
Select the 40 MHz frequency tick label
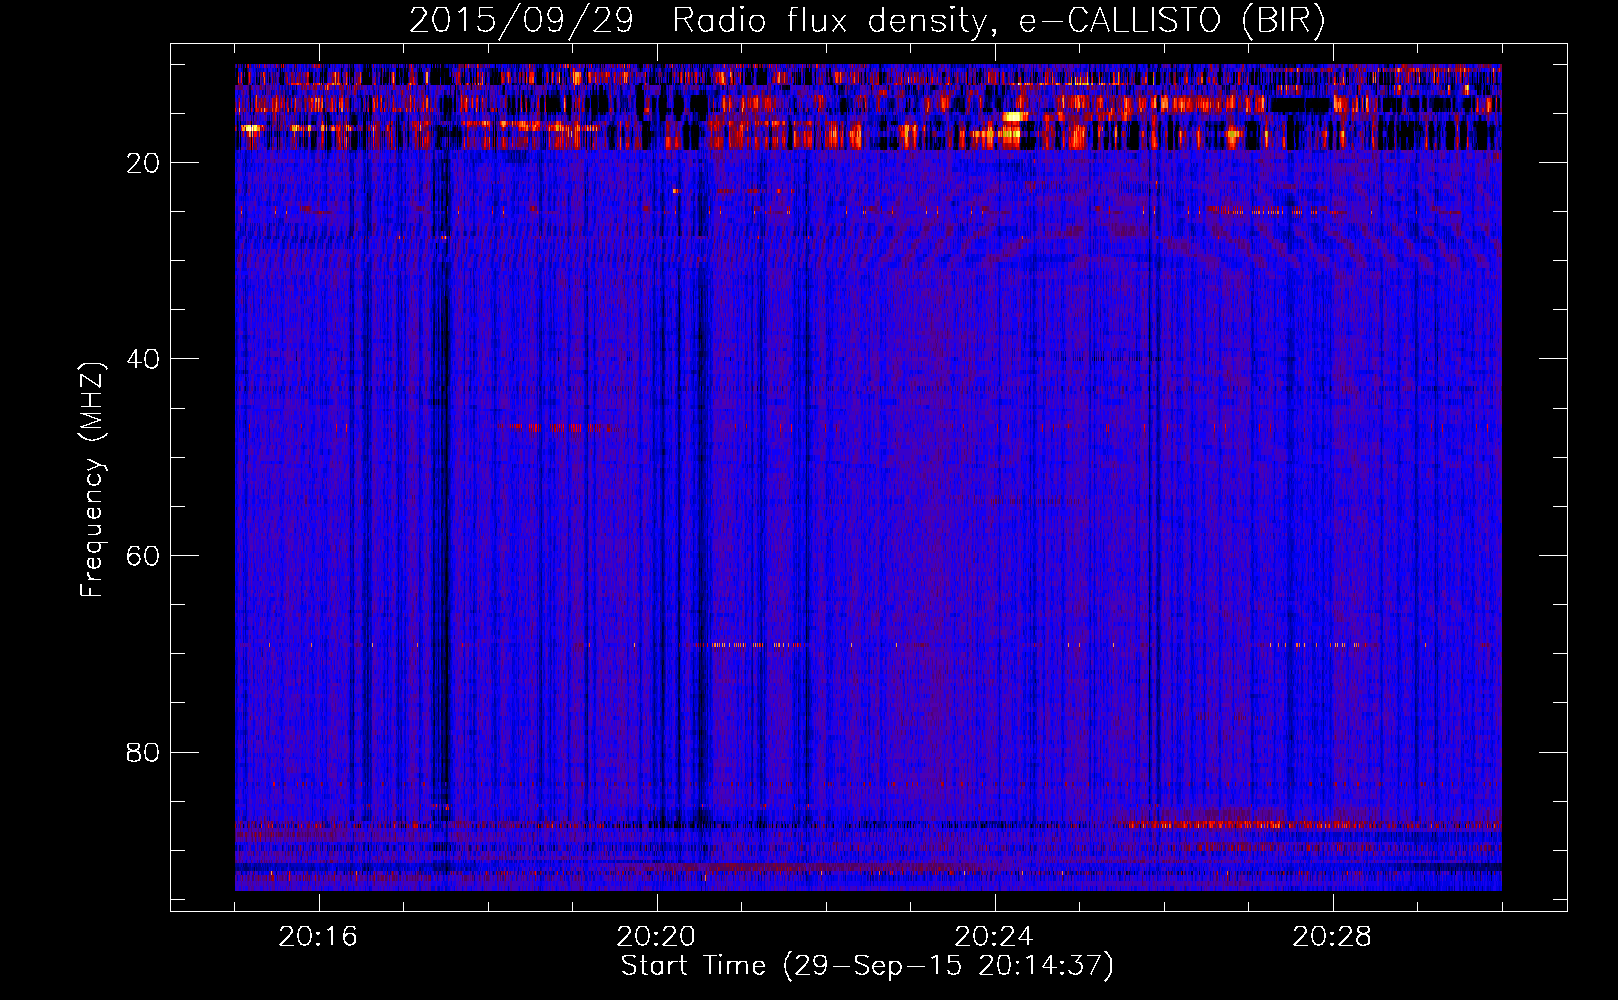pos(143,360)
